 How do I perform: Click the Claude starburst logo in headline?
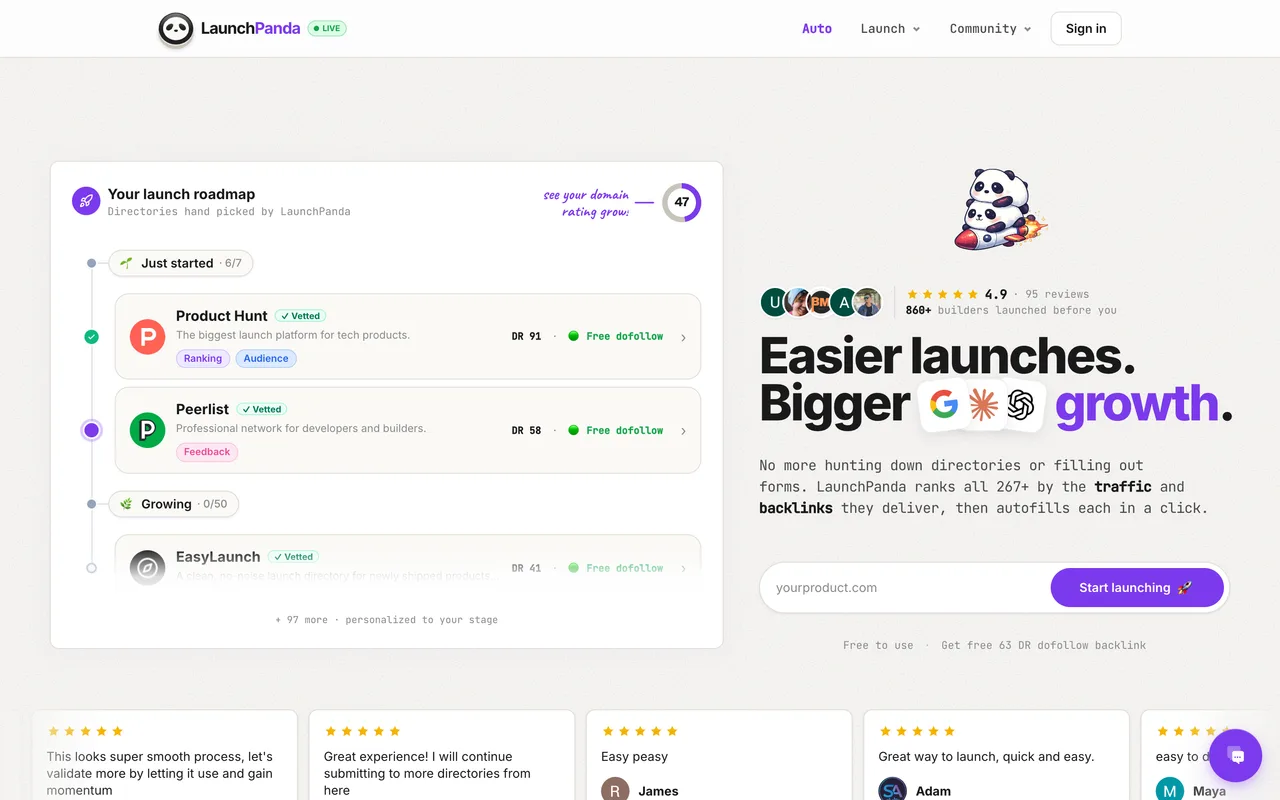click(x=983, y=405)
